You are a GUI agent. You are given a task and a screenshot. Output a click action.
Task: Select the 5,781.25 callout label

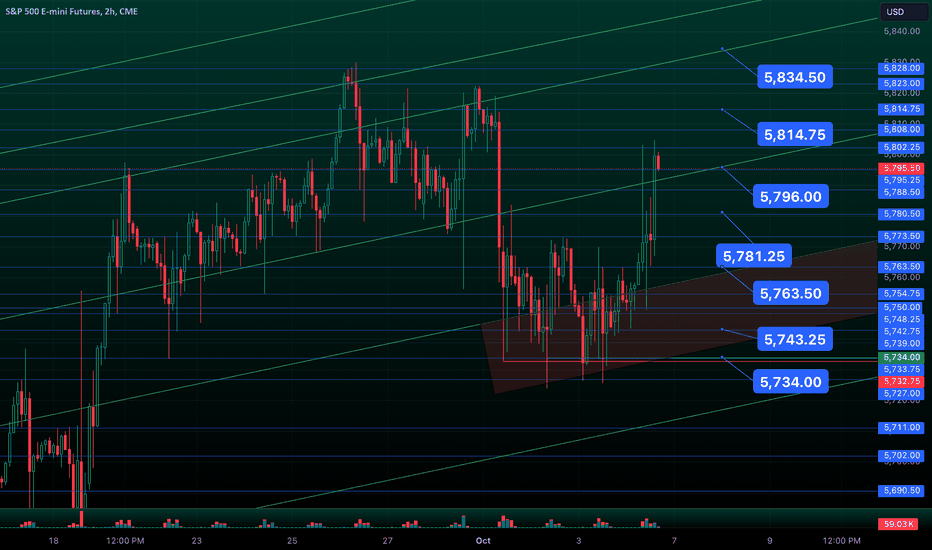pos(754,256)
